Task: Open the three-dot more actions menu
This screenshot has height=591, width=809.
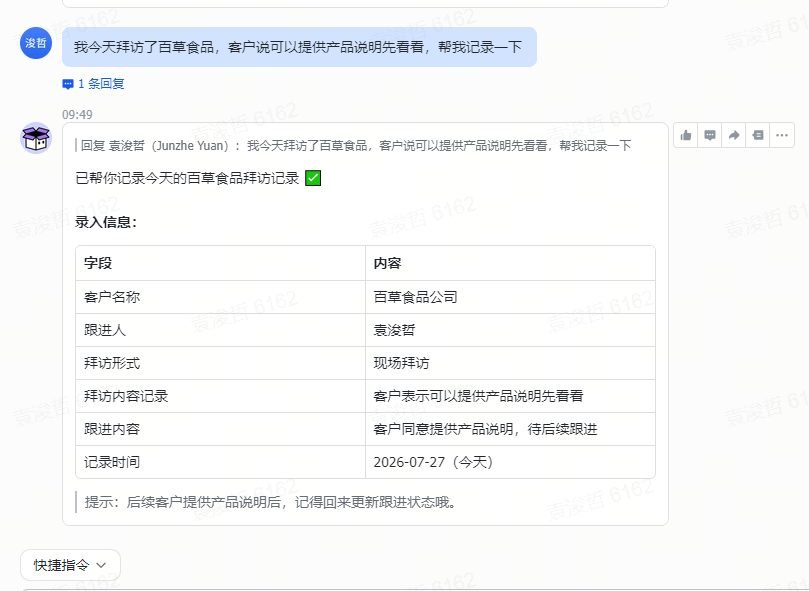Action: tap(782, 135)
